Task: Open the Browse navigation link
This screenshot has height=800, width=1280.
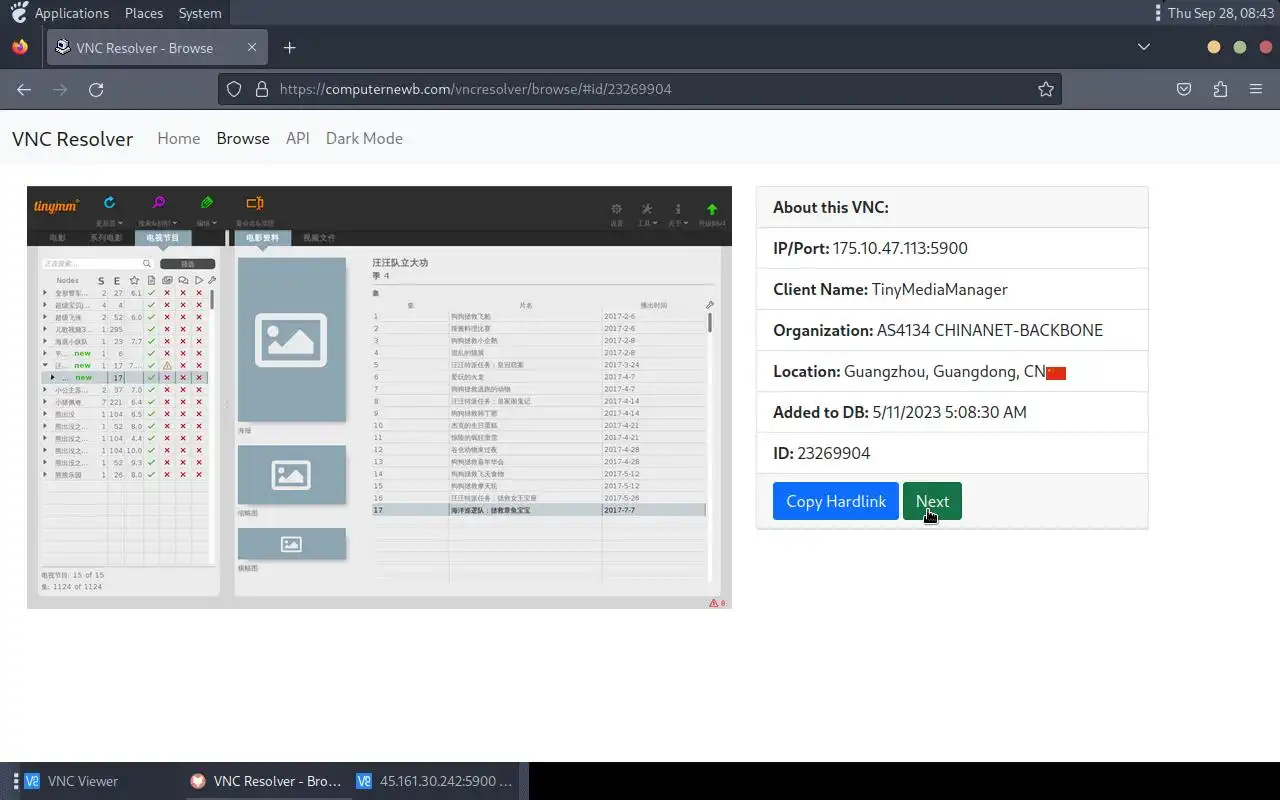Action: pyautogui.click(x=243, y=138)
